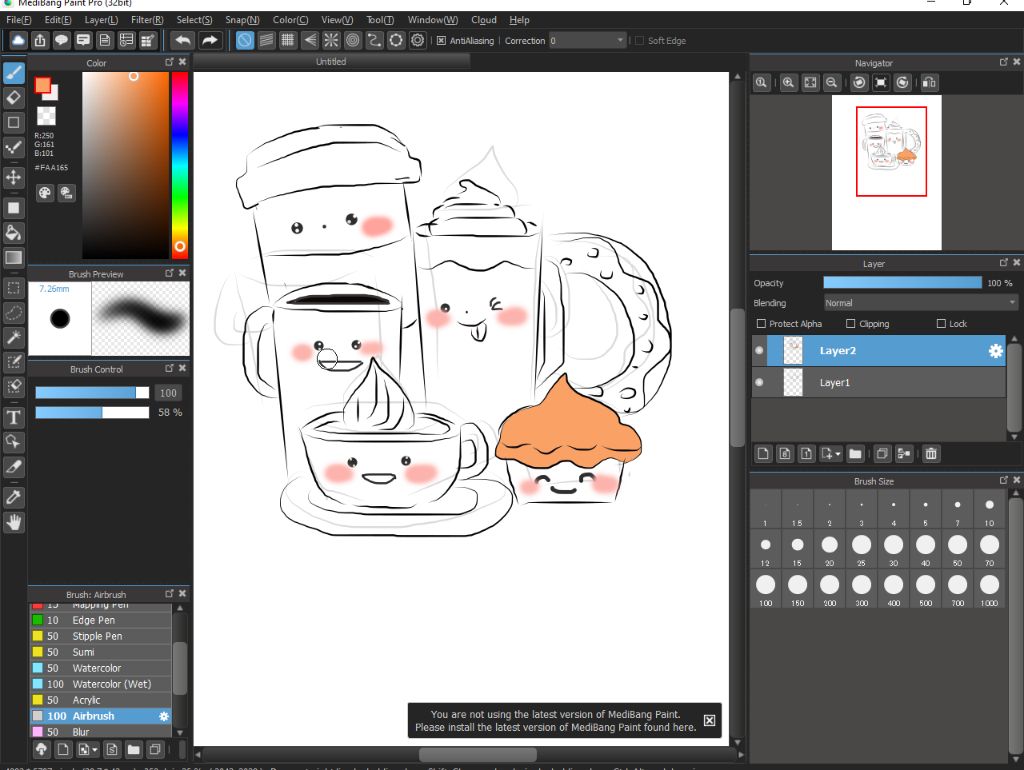Hide Layer1 visibility
1024x770 pixels.
[759, 383]
